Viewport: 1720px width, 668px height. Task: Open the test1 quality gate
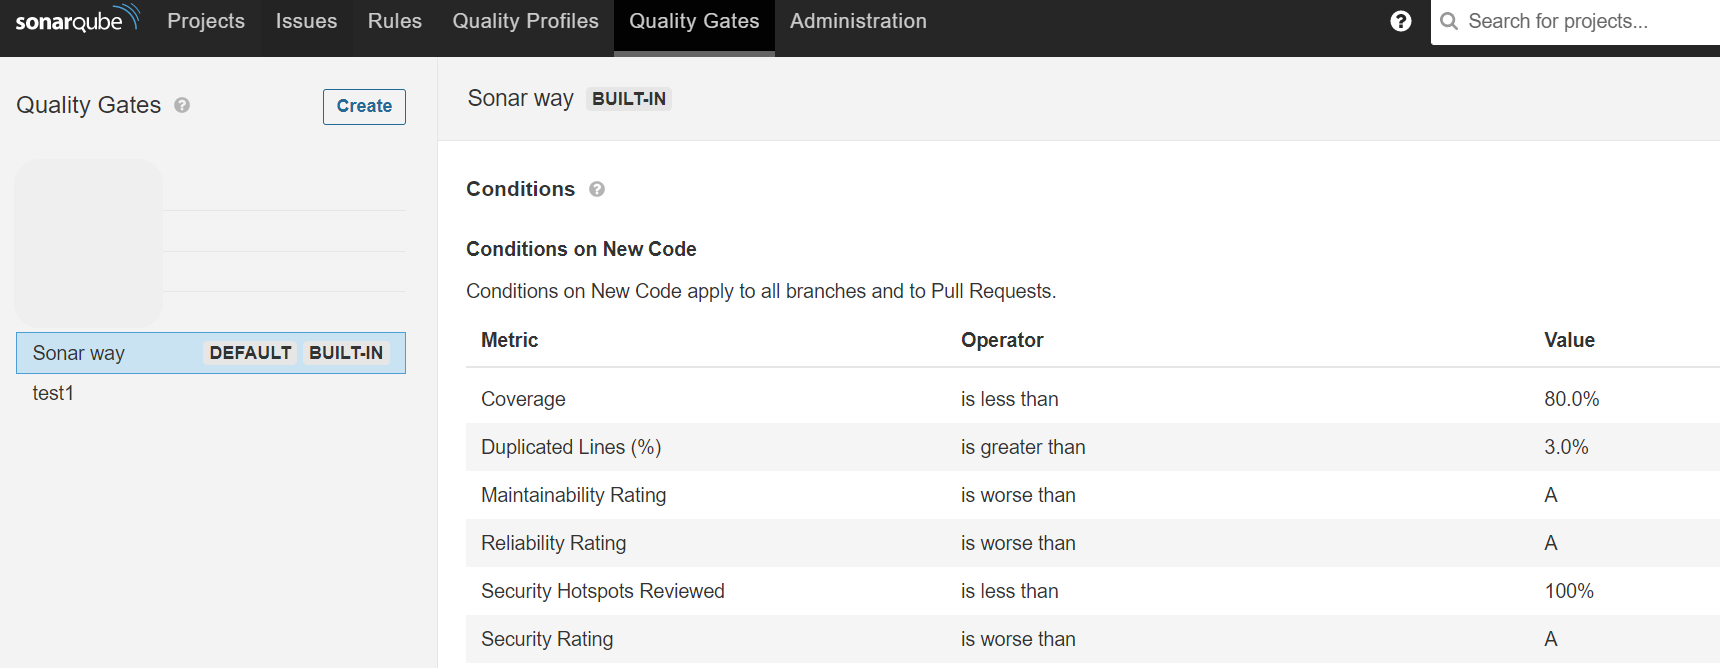pyautogui.click(x=53, y=393)
